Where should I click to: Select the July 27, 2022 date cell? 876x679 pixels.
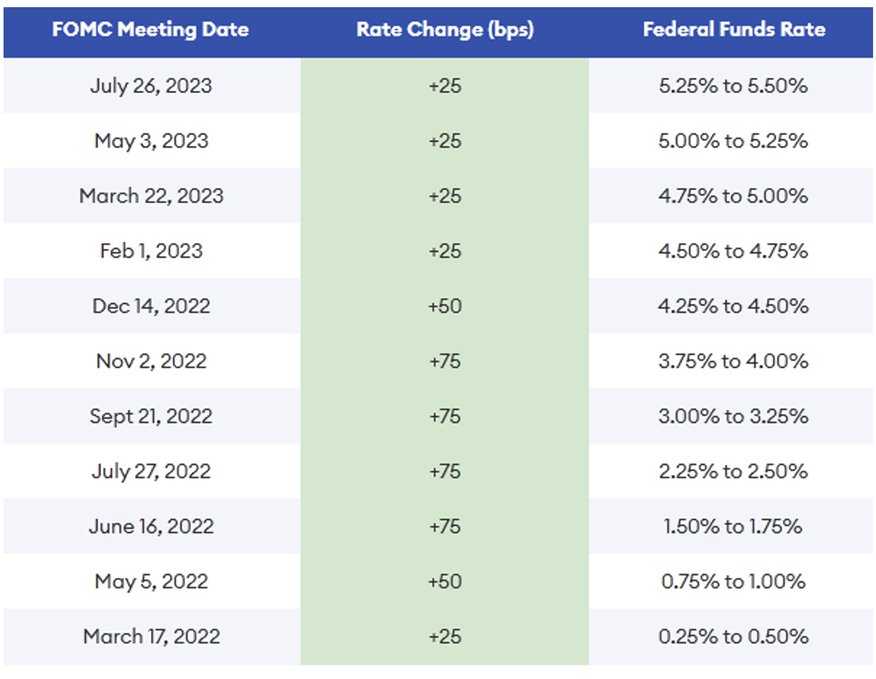152,471
